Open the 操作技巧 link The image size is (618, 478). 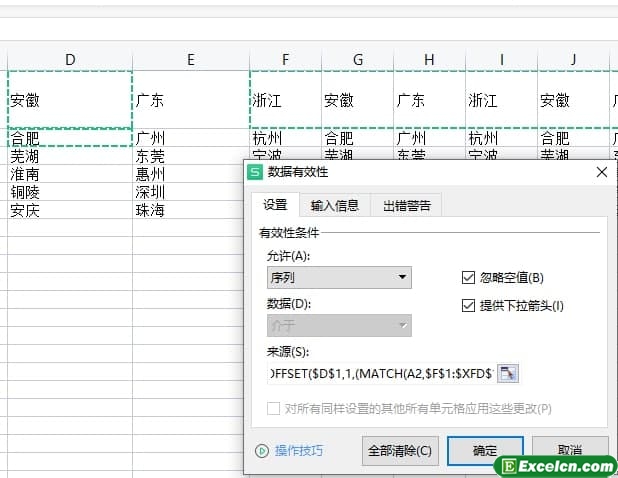299,451
